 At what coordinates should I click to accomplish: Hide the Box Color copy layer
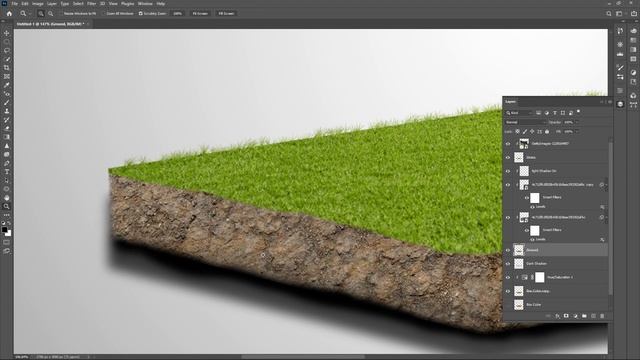508,291
